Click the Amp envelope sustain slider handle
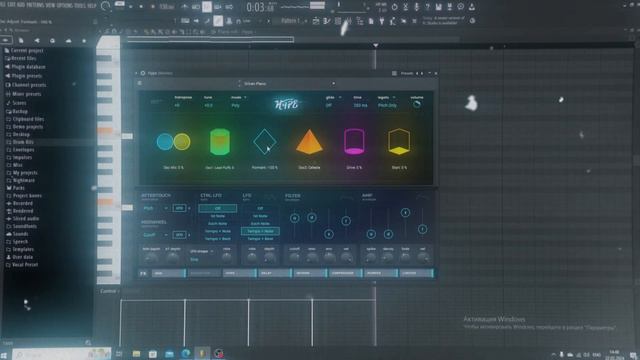The height and width of the screenshot is (360, 640). [405, 212]
